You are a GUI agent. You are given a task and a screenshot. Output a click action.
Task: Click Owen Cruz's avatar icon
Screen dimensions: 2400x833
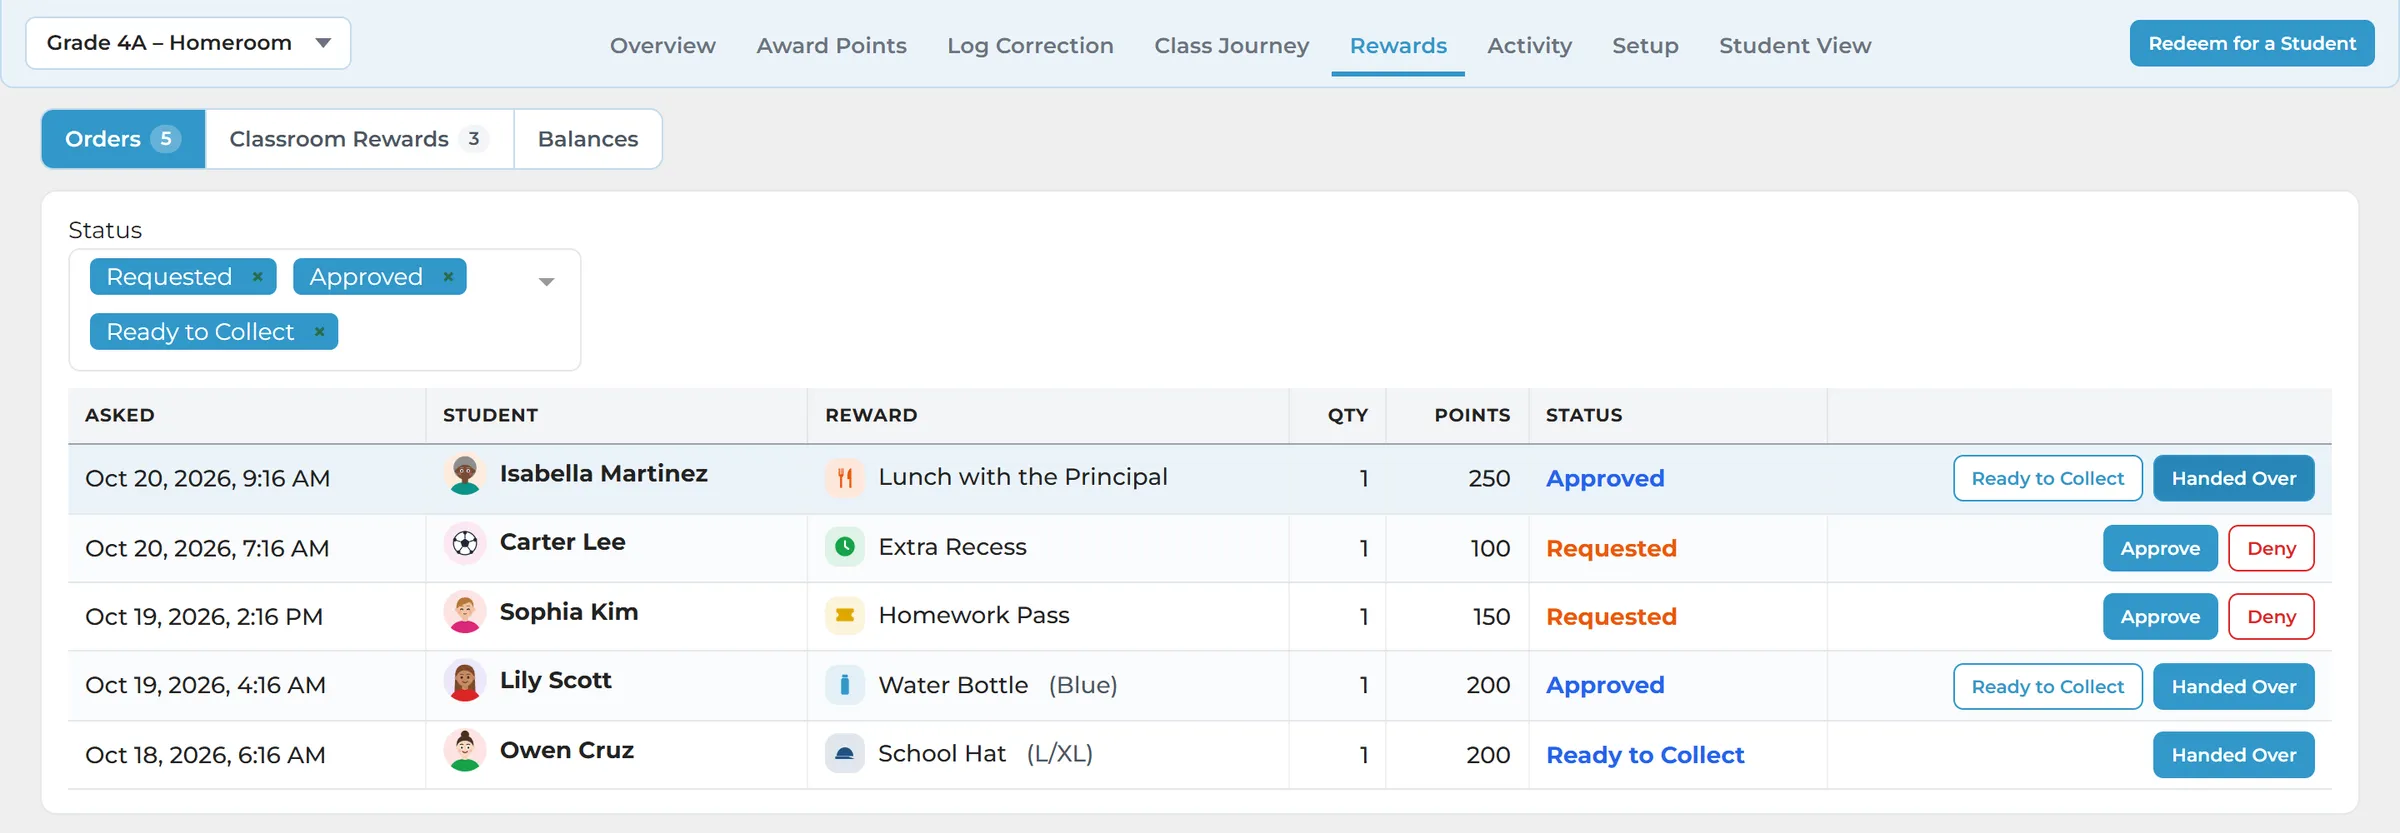click(465, 750)
